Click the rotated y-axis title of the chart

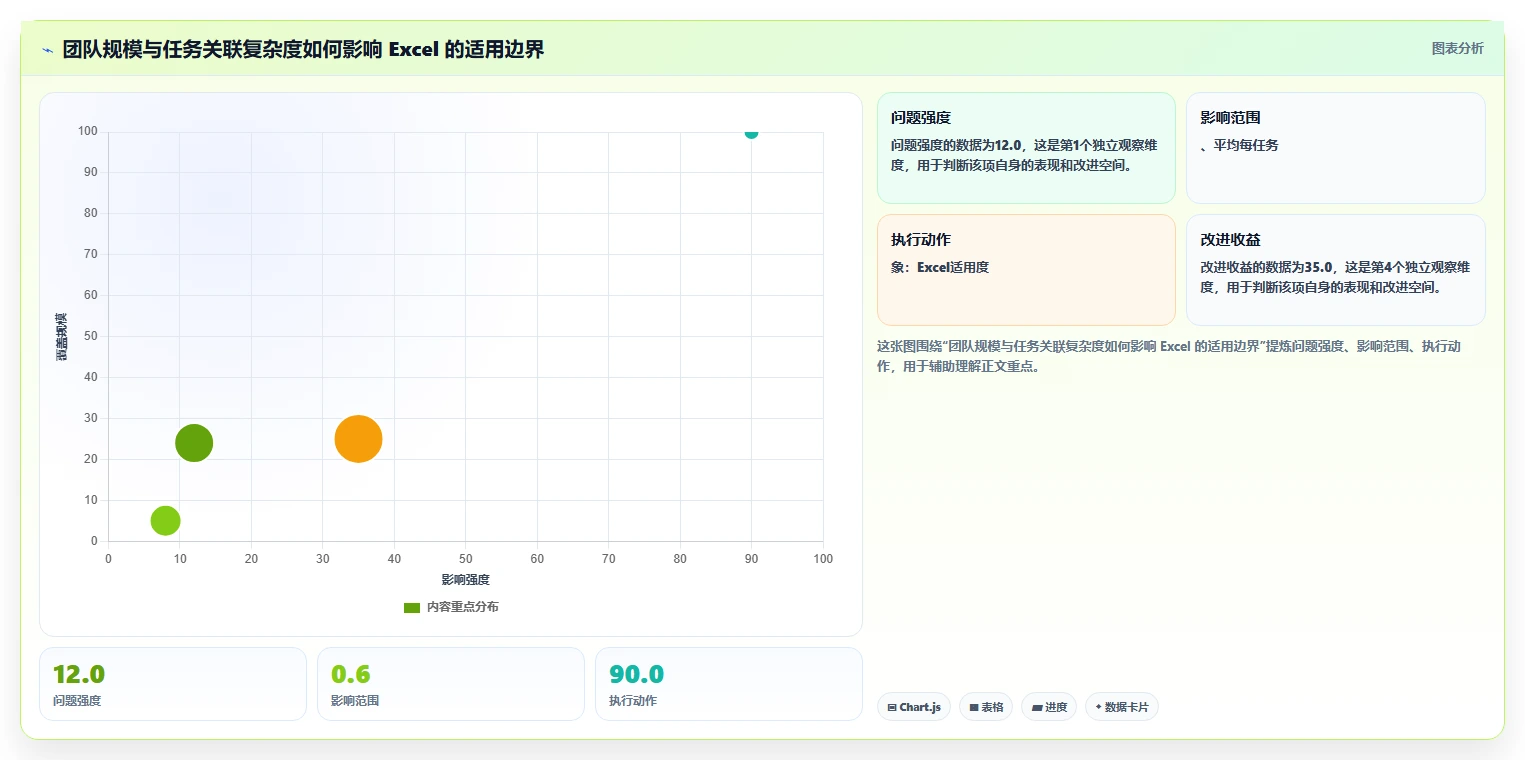tap(62, 337)
